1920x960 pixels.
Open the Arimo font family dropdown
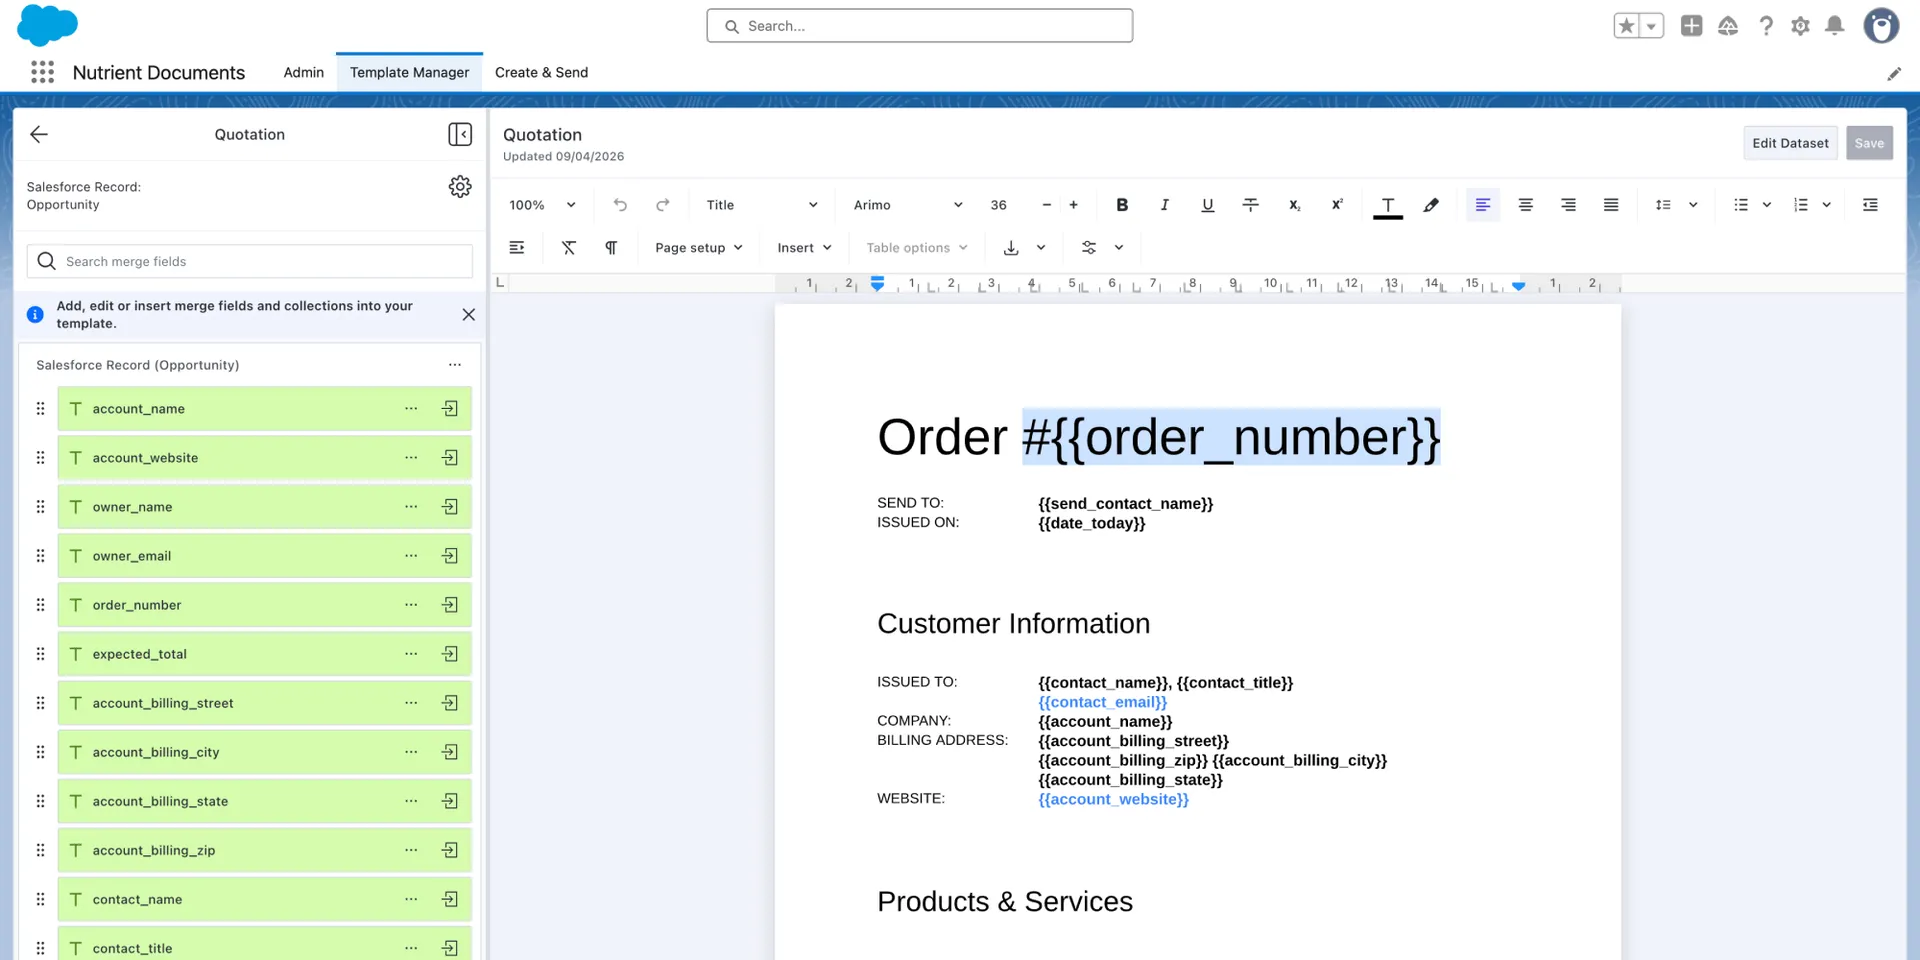point(908,205)
